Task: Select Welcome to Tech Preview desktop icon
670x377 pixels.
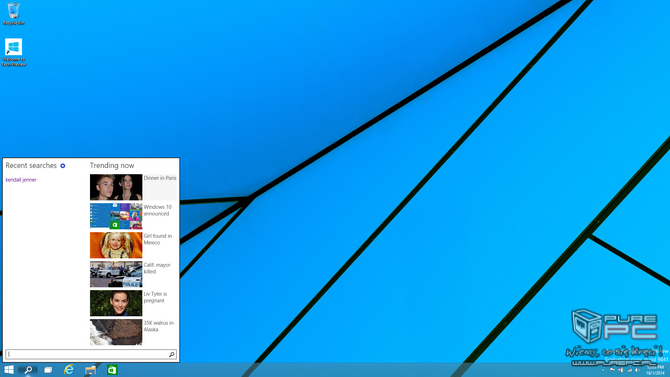Action: (x=14, y=52)
